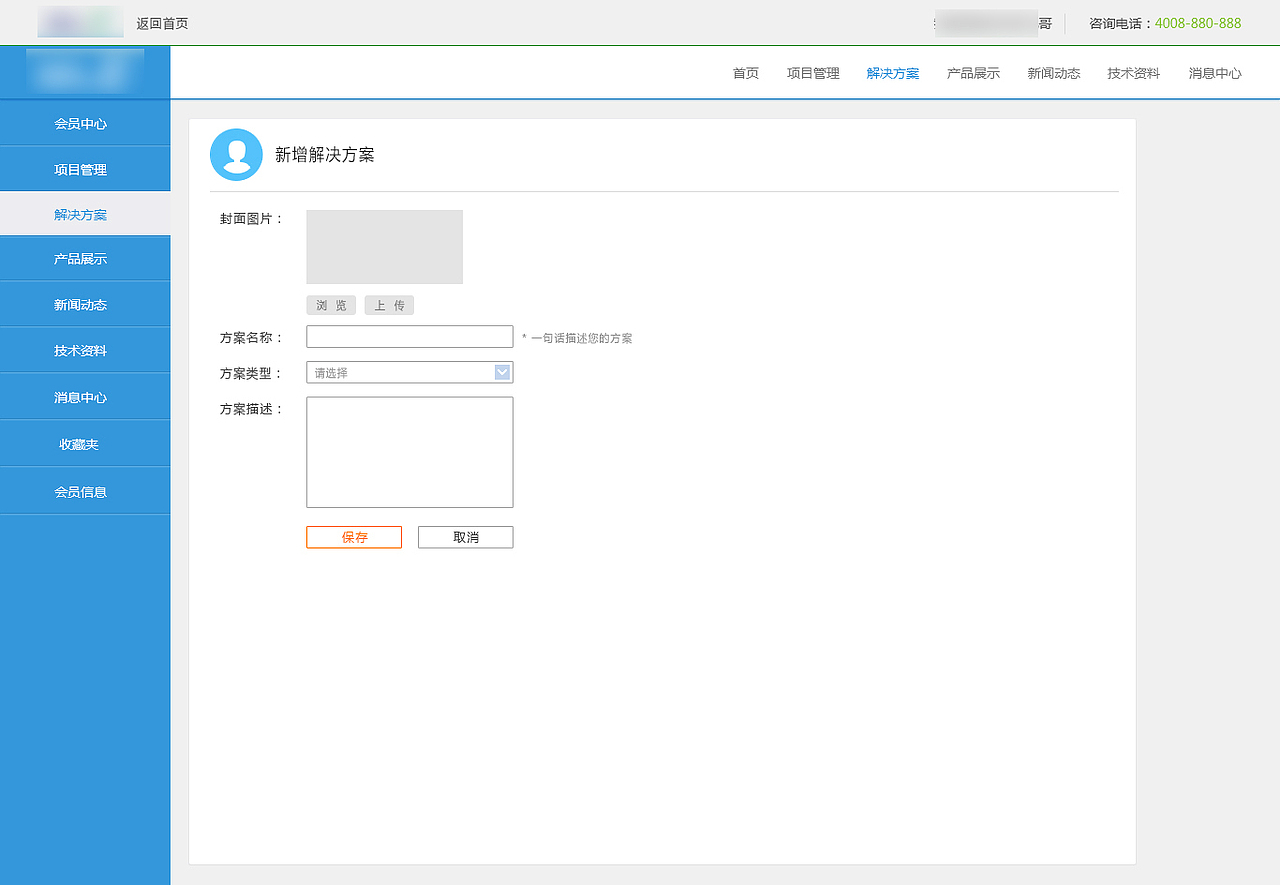Click inside the 方案名称 input field
Screen dimensions: 1280x885
pyautogui.click(x=409, y=336)
